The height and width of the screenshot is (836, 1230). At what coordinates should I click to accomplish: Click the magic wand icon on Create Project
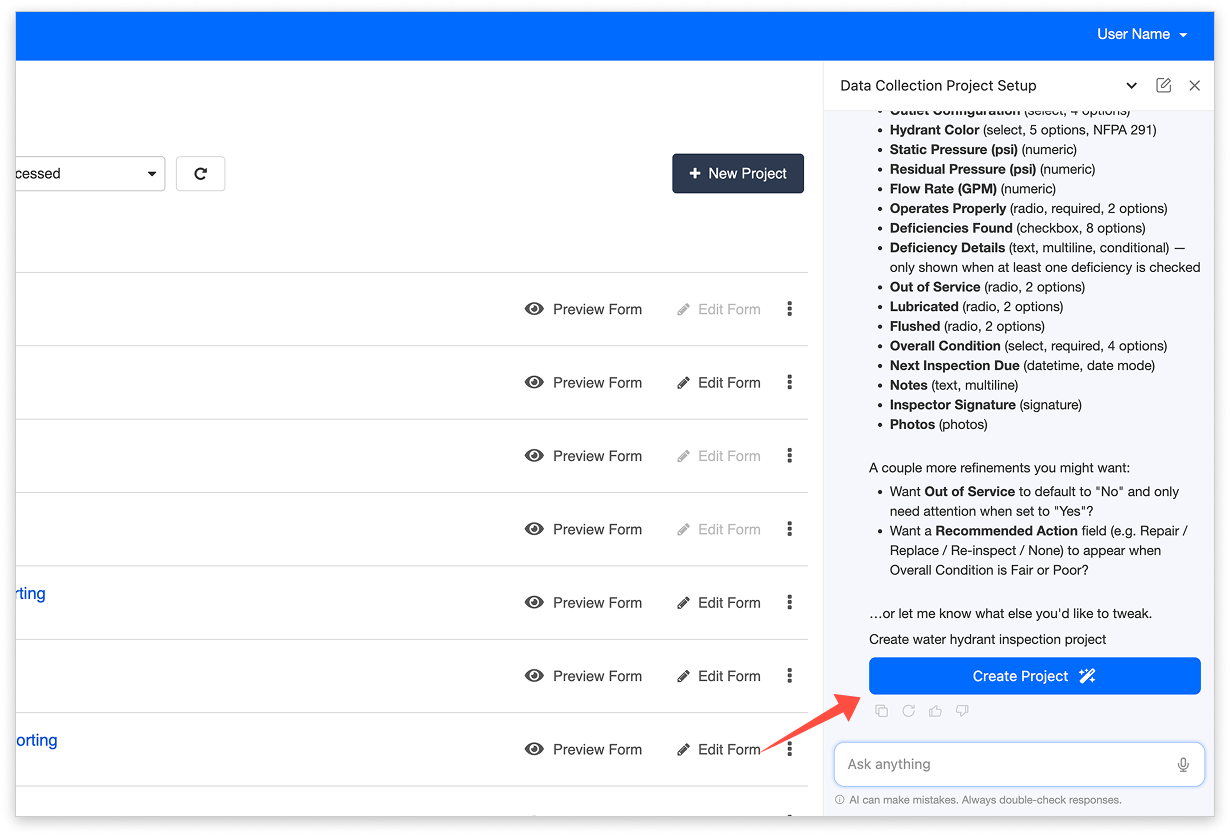tap(1087, 676)
